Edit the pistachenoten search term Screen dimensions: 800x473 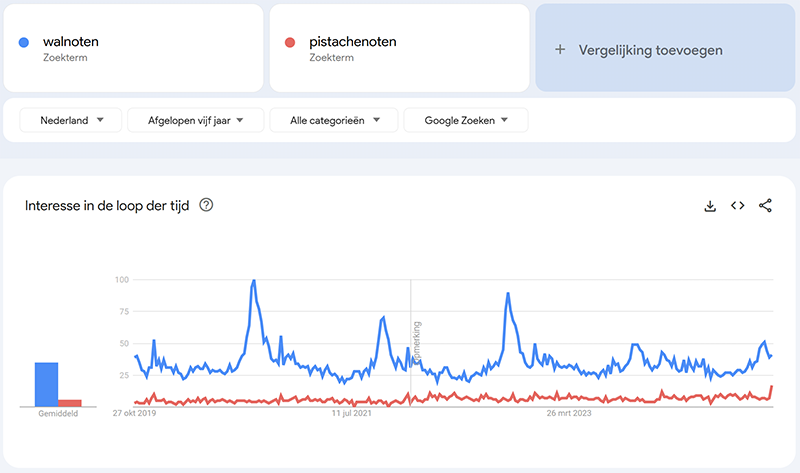353,42
